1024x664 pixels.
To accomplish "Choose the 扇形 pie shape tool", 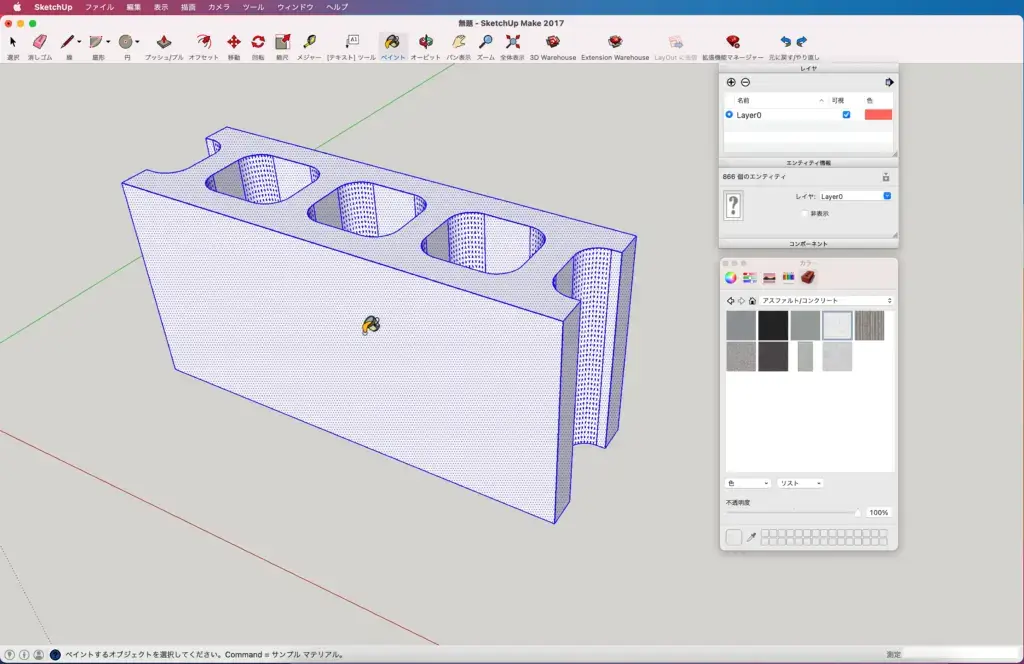I will 96,42.
